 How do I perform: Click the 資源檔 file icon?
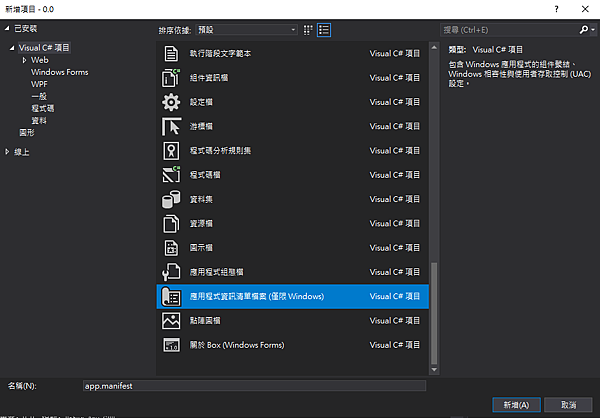[171, 224]
